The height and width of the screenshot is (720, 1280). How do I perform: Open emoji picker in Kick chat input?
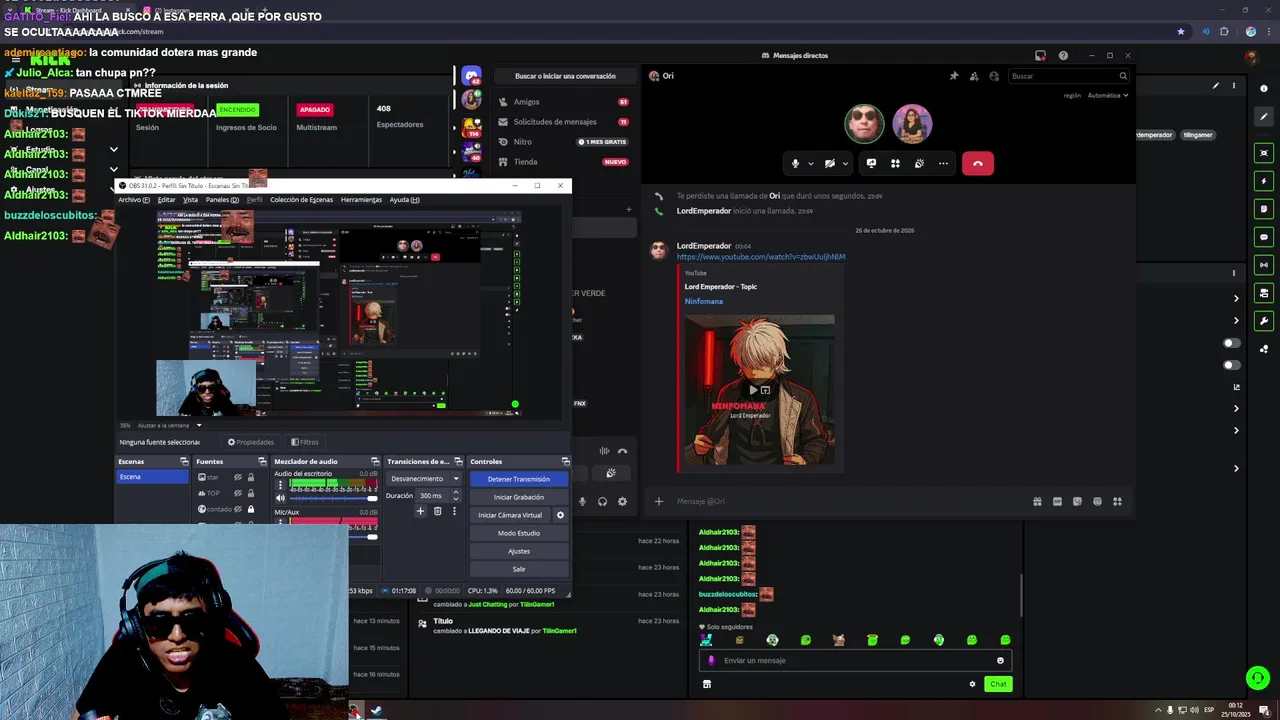tap(1000, 660)
